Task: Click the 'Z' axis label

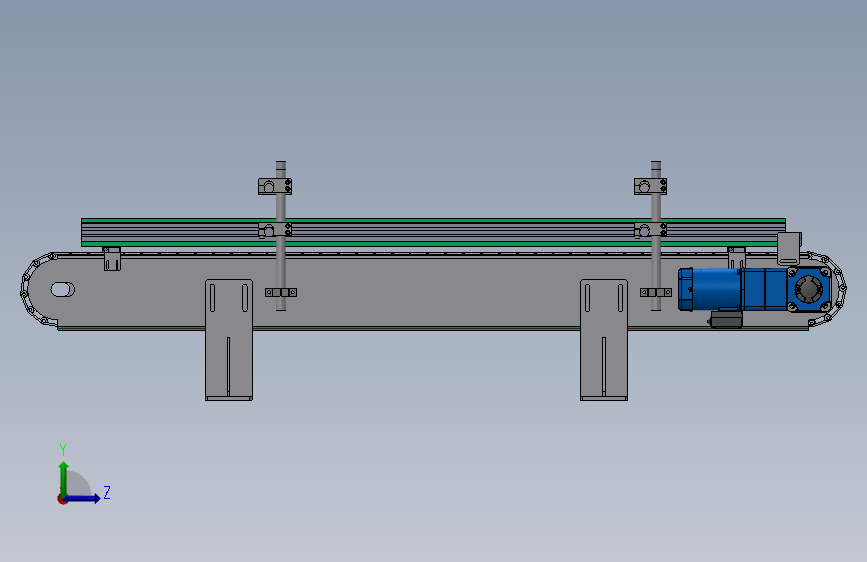Action: (107, 492)
